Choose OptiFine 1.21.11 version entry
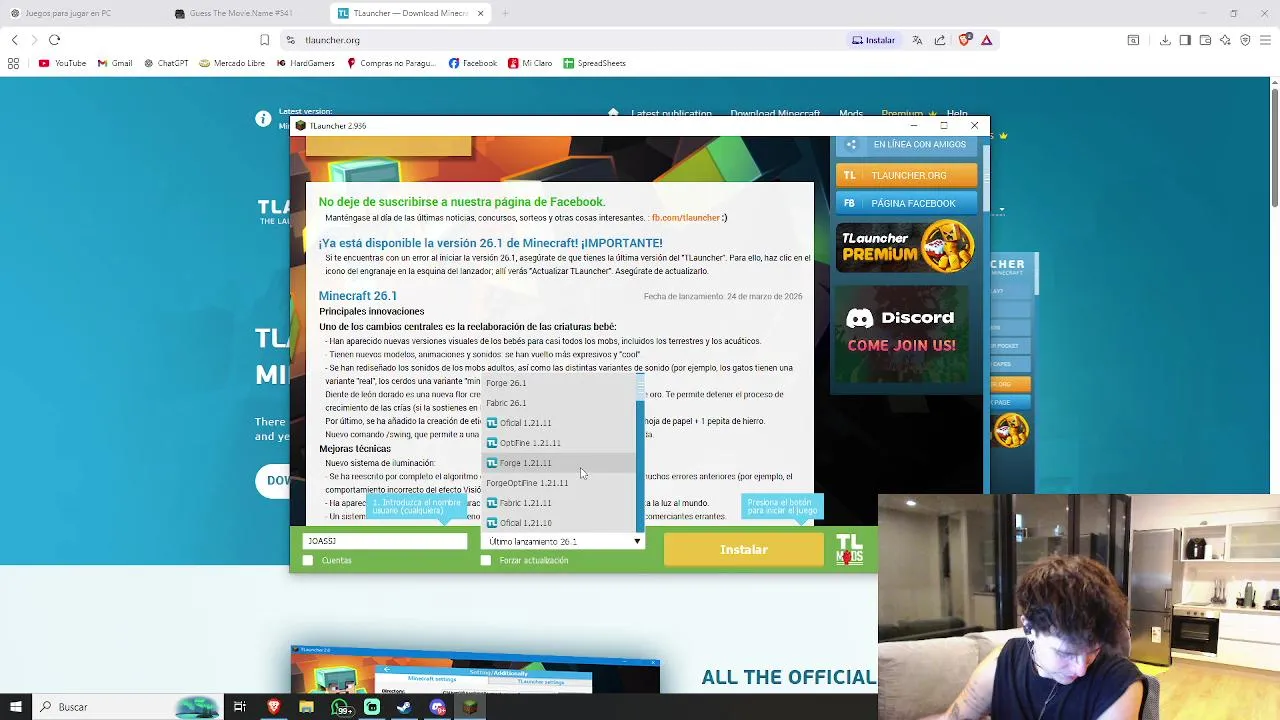 559,443
